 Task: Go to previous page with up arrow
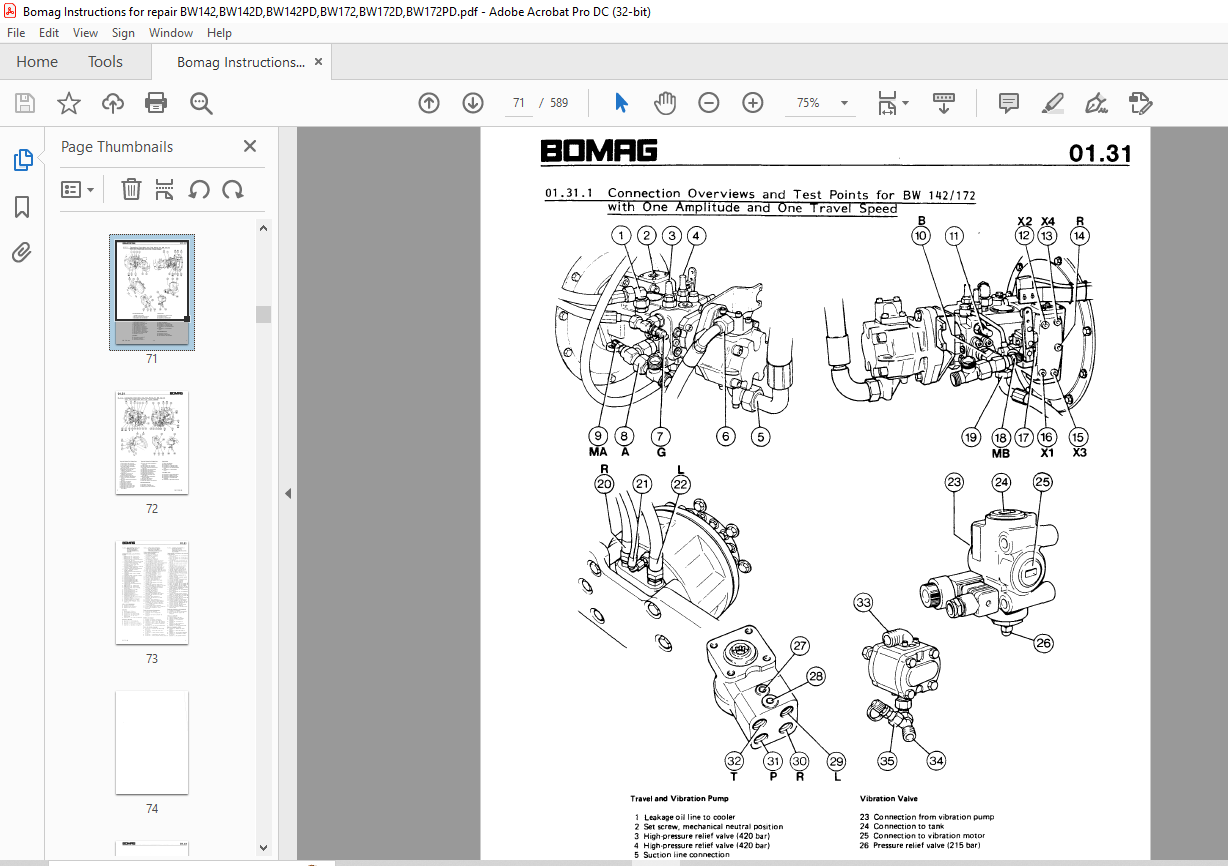tap(429, 103)
